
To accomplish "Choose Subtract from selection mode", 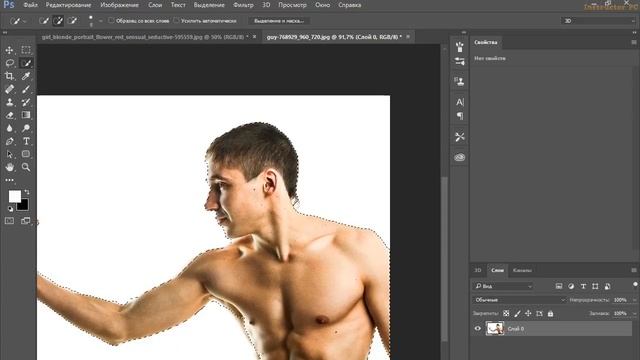I will pos(72,21).
